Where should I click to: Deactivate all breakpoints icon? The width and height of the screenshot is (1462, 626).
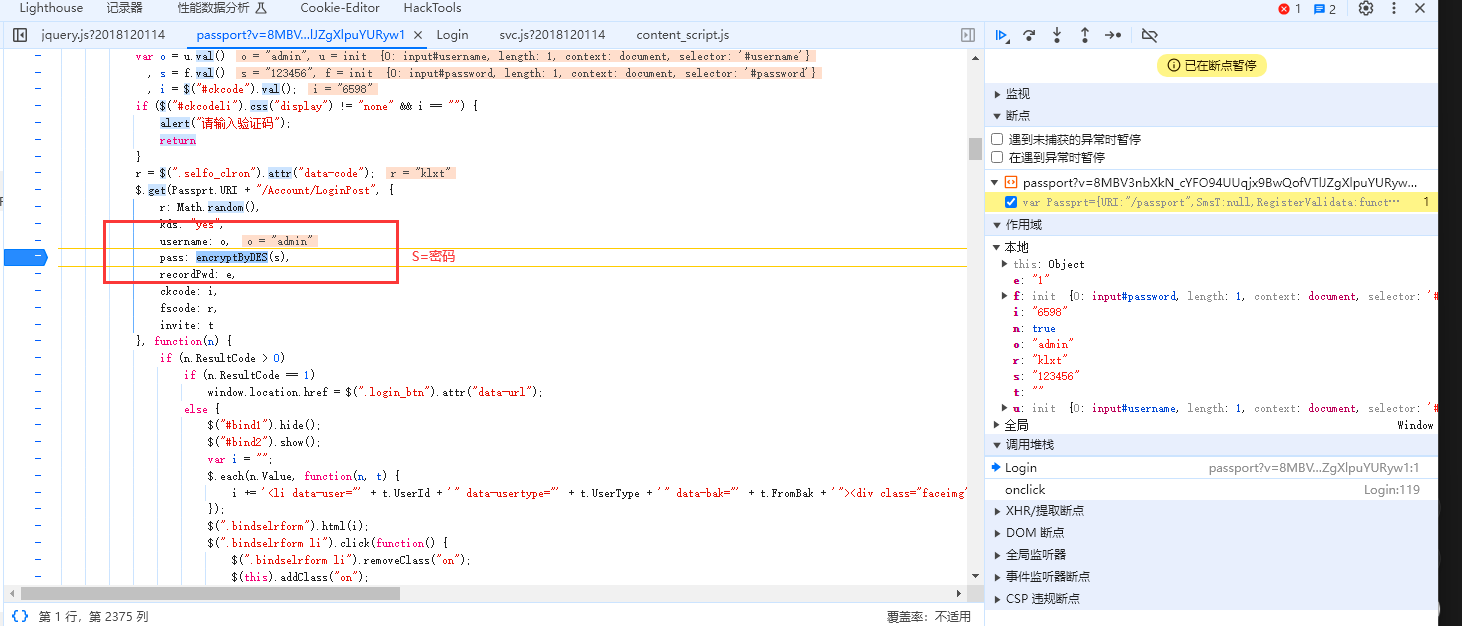[1149, 35]
